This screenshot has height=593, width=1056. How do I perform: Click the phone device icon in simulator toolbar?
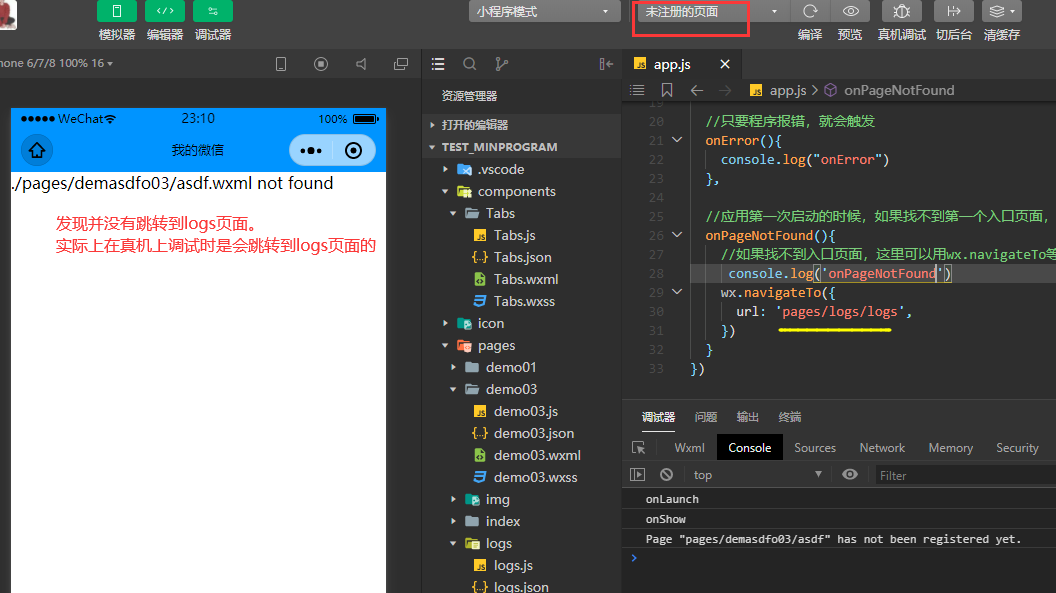281,64
